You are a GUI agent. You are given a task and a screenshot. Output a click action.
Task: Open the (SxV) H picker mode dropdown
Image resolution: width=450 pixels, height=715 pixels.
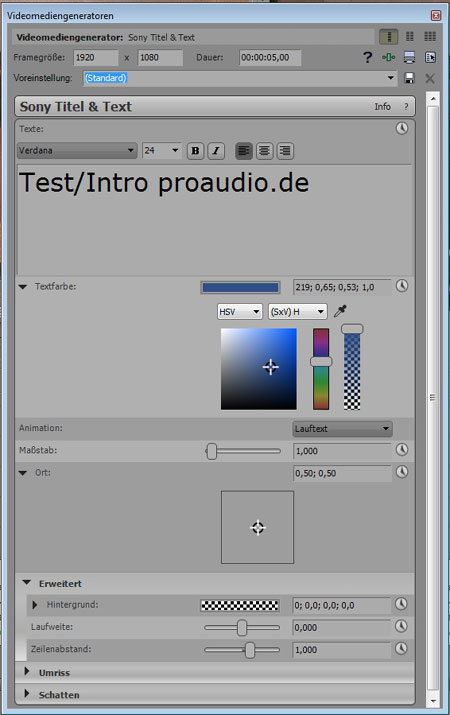pos(297,312)
